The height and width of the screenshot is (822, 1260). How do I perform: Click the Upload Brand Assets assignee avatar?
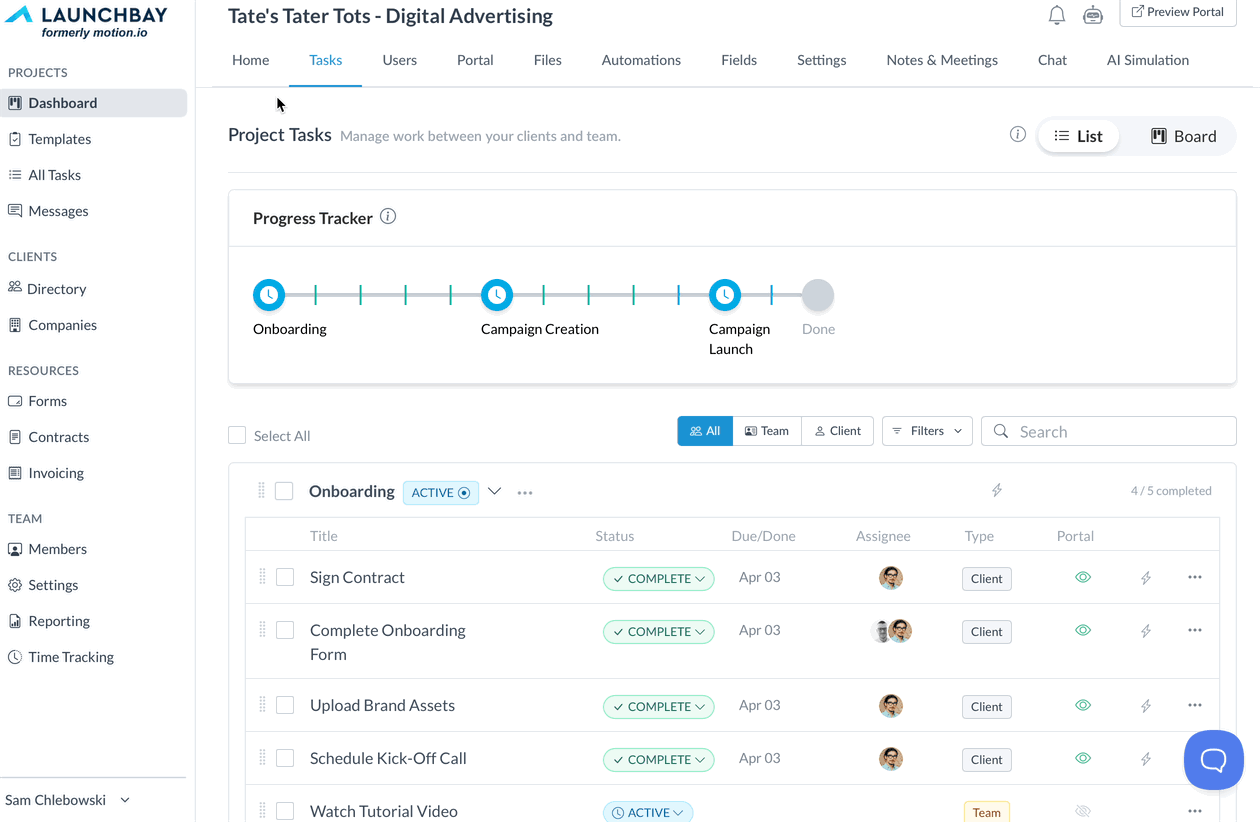coord(891,705)
